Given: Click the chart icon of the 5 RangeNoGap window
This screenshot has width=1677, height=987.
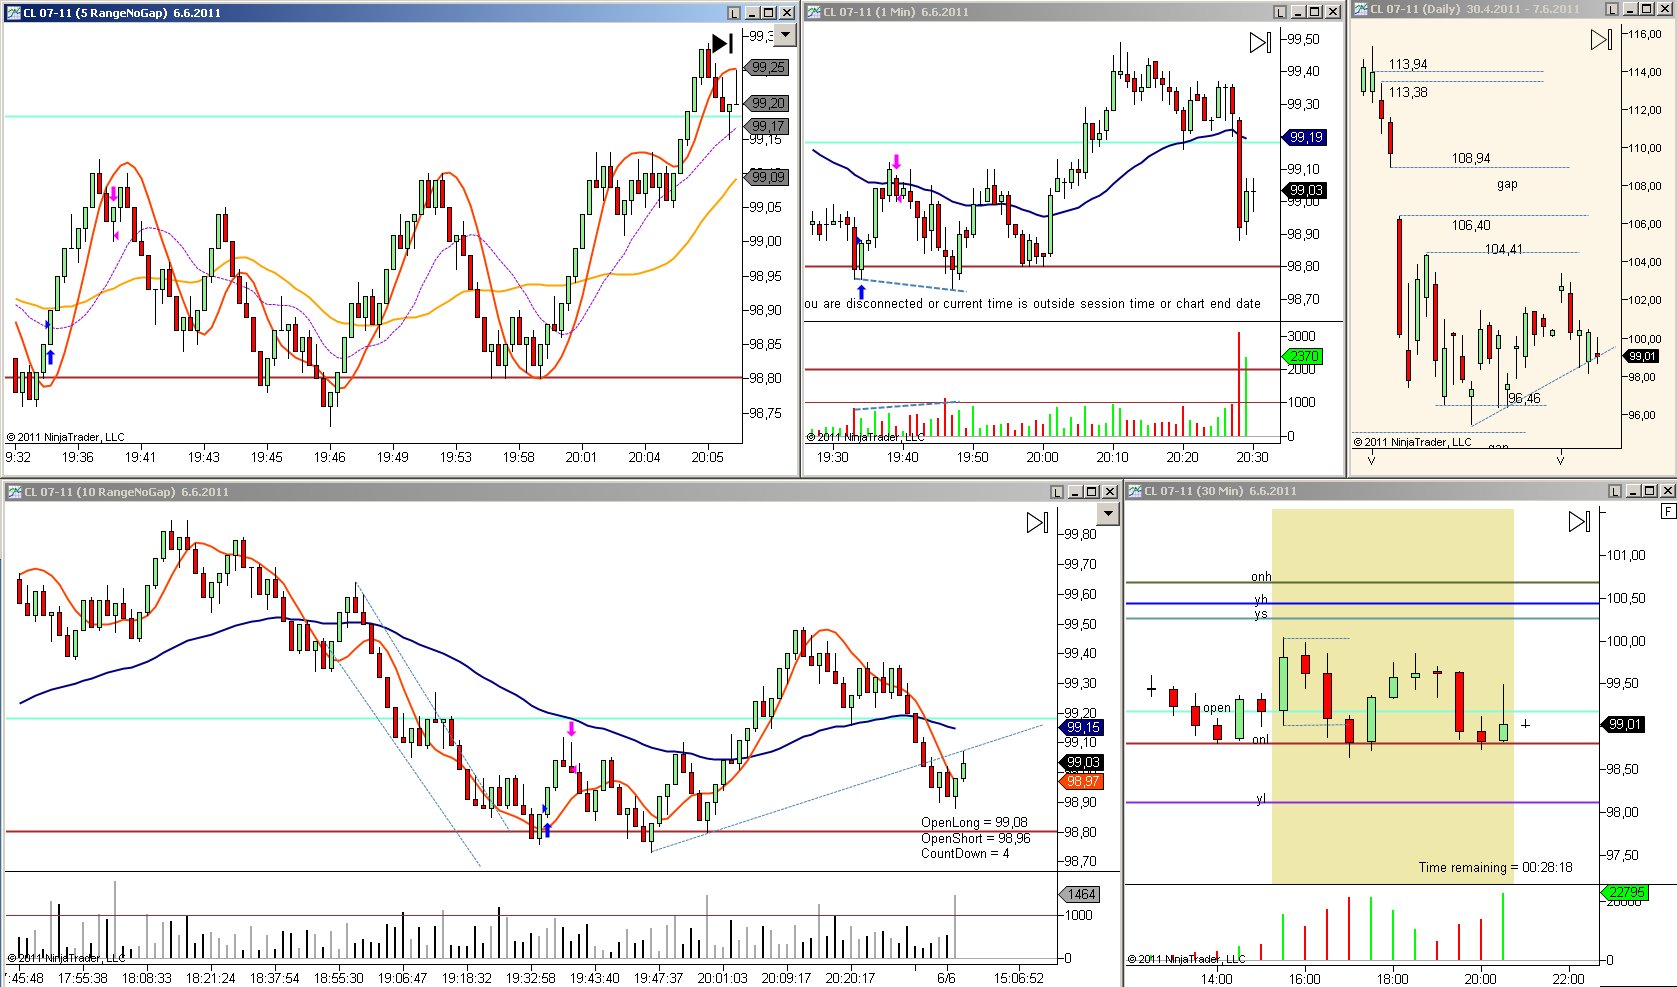Looking at the screenshot, I should 14,12.
